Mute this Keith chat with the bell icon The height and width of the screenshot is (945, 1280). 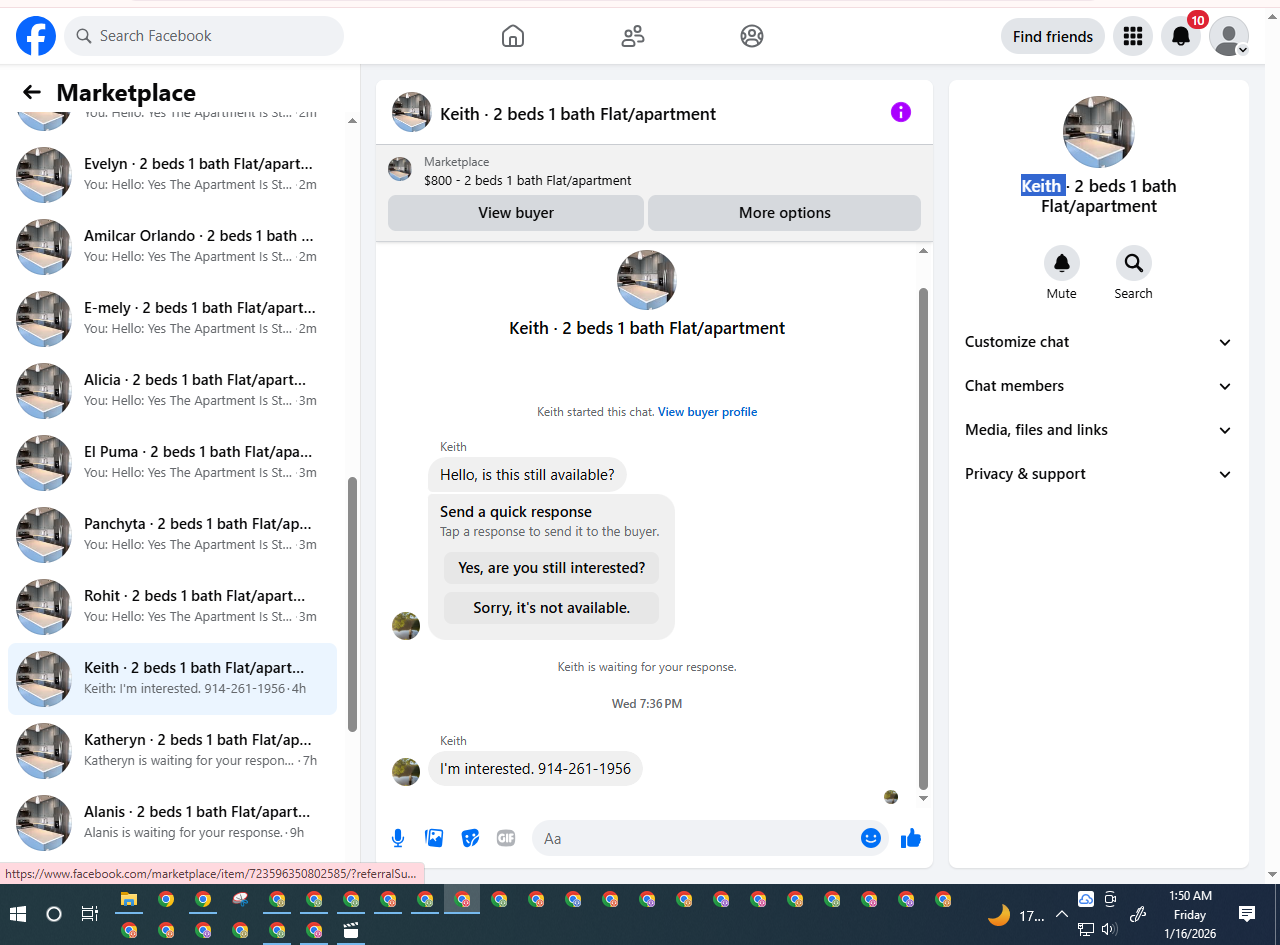(x=1062, y=264)
